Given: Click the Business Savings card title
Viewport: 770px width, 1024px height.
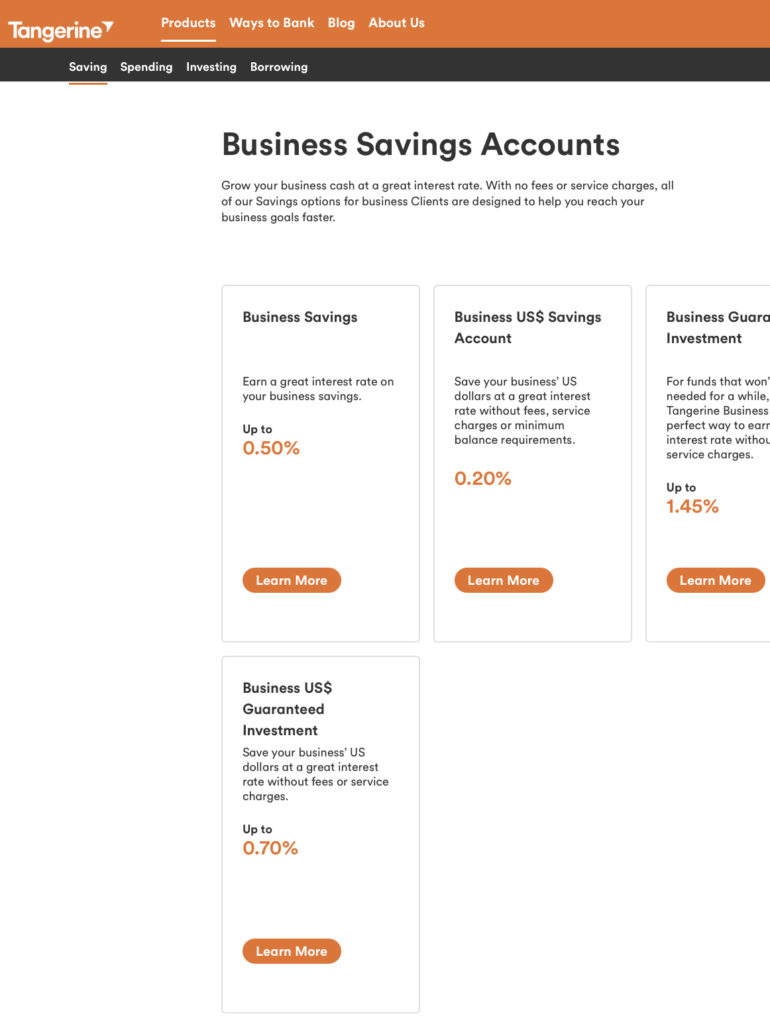Looking at the screenshot, I should tap(300, 317).
